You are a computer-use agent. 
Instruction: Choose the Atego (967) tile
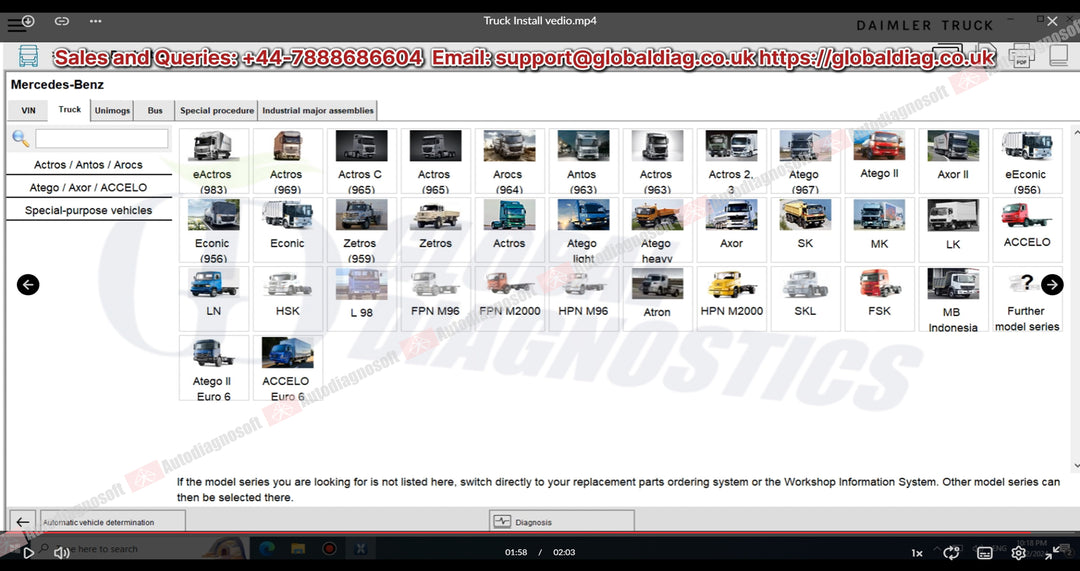point(805,160)
